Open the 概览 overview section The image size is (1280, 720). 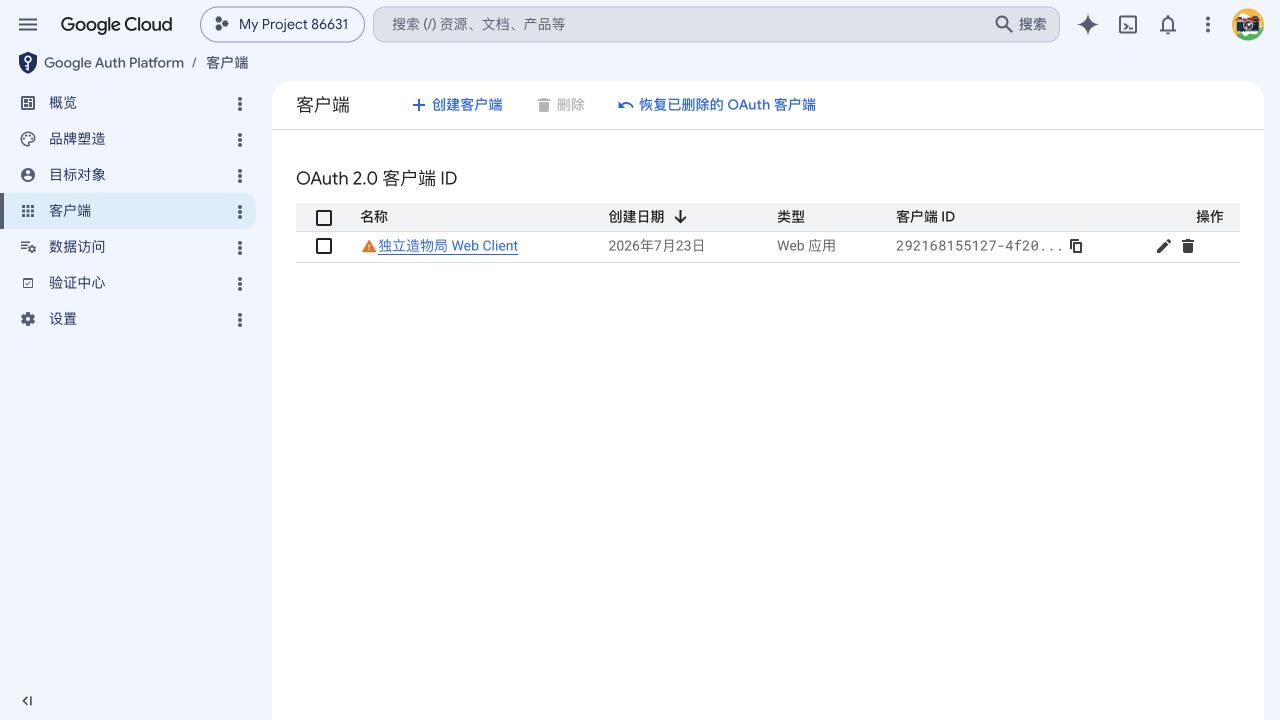[63, 103]
